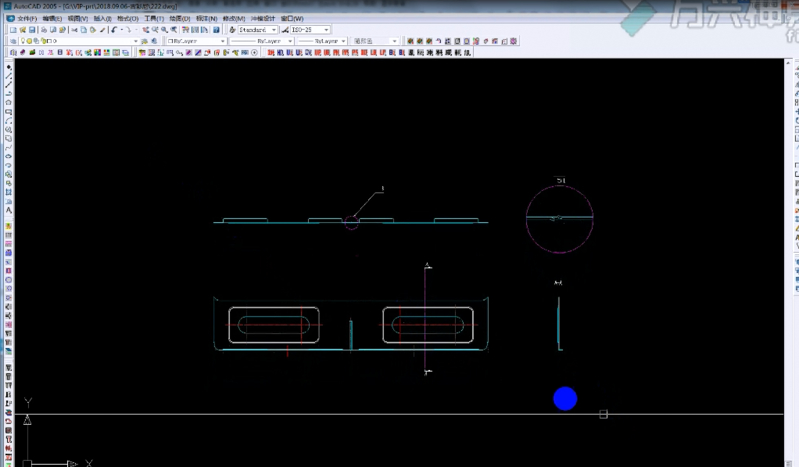Open the 文件(F) menu
This screenshot has height=467, width=799.
click(27, 19)
